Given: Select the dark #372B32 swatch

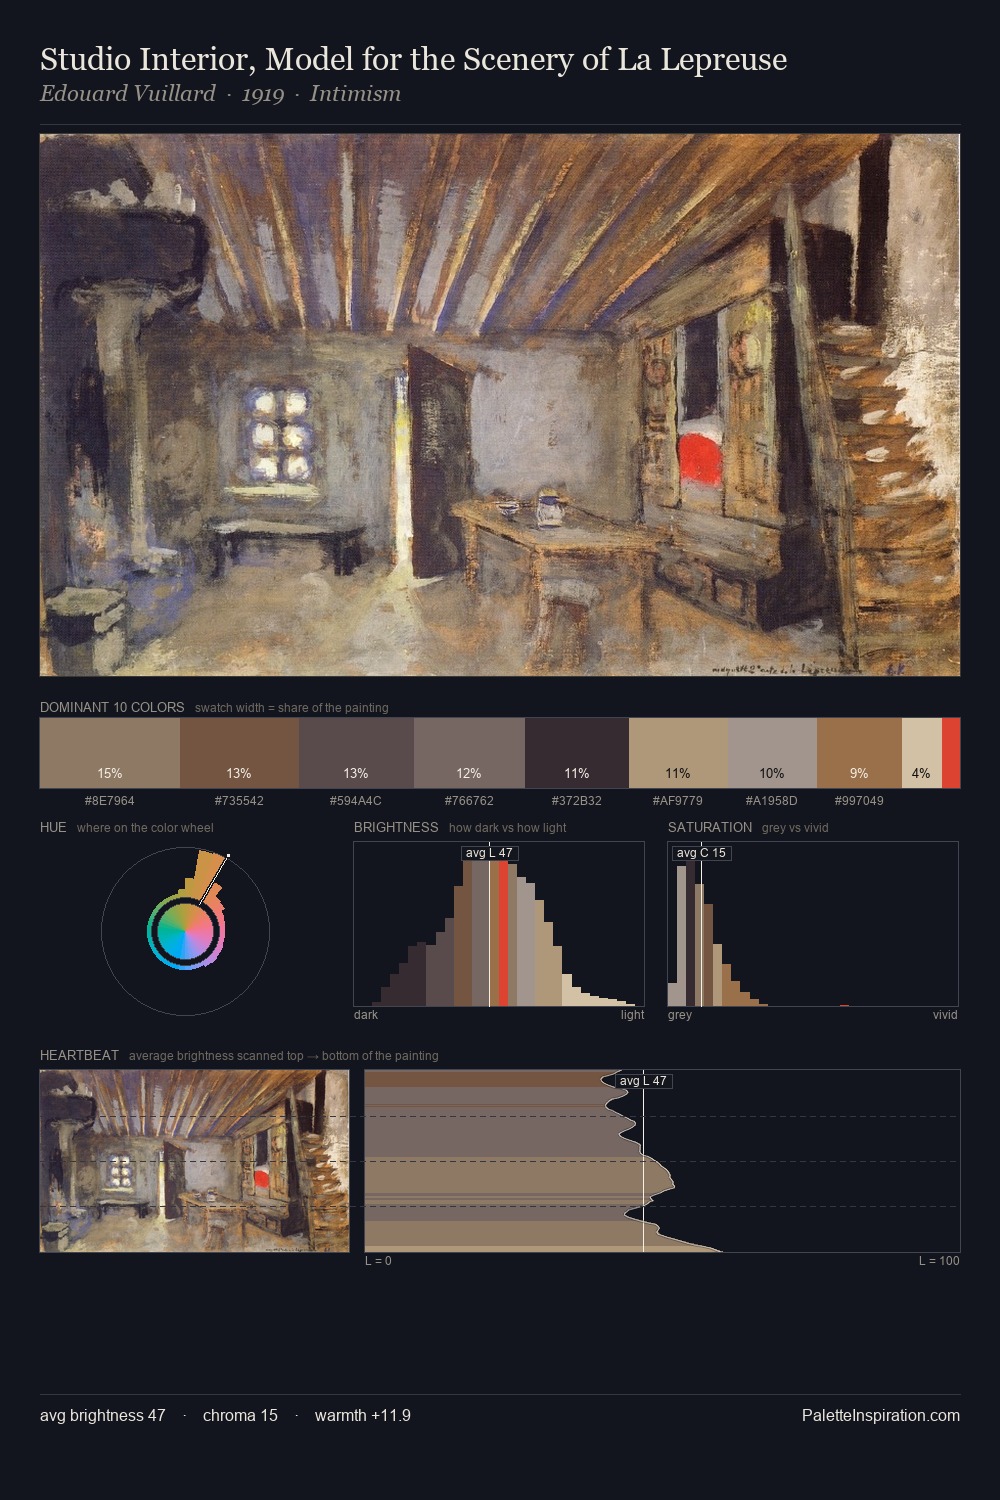Looking at the screenshot, I should [x=577, y=753].
